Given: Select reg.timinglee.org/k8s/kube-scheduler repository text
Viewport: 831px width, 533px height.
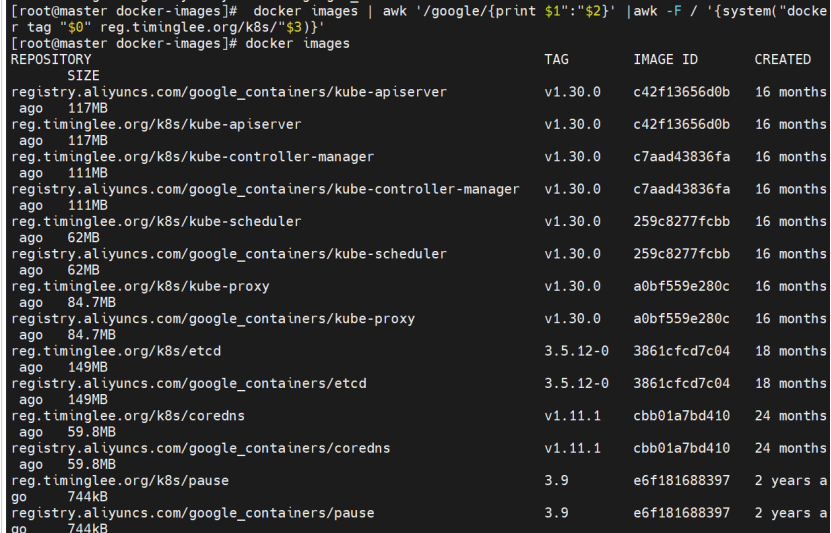Looking at the screenshot, I should tap(156, 221).
